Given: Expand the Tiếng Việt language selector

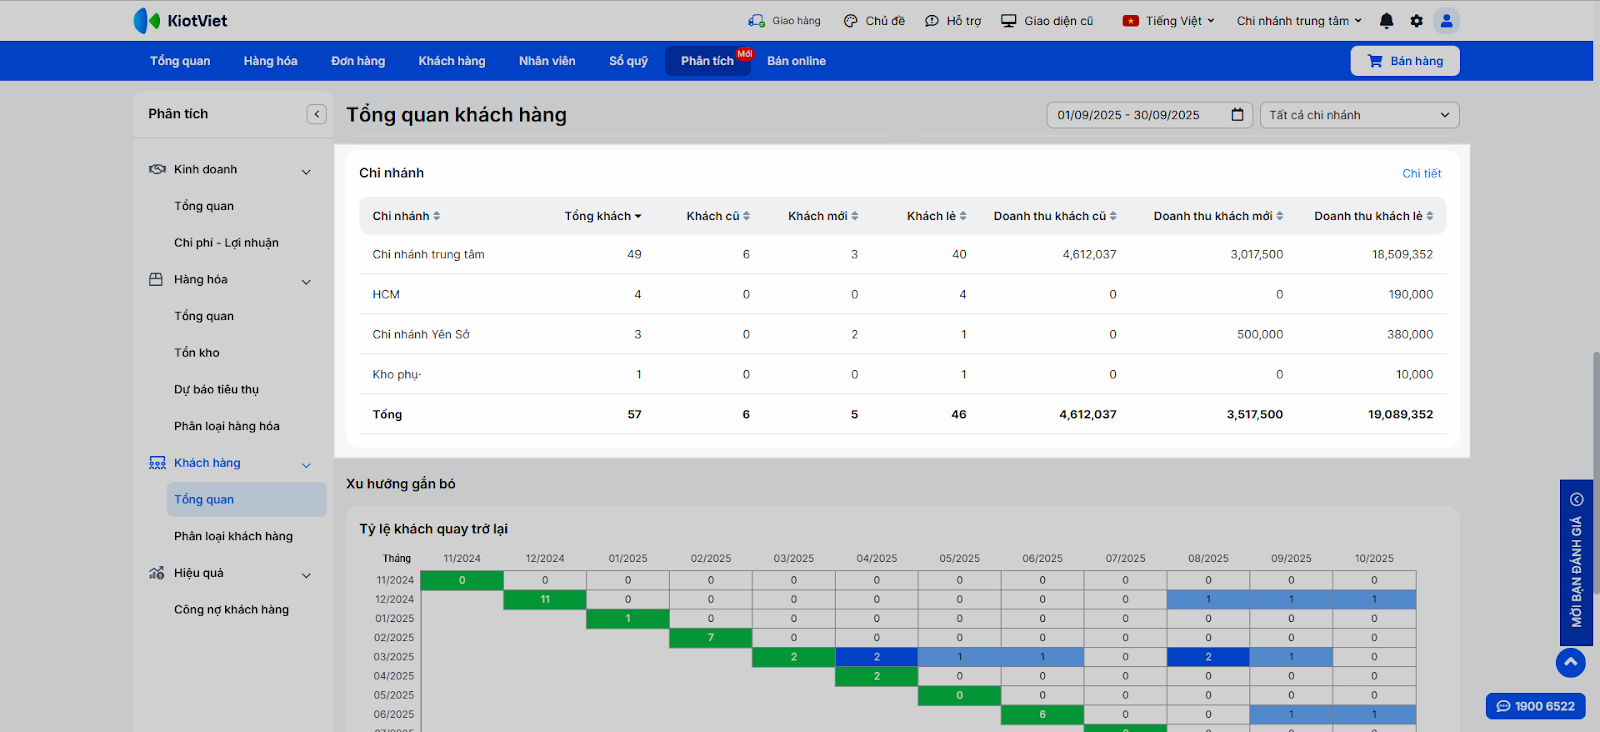Looking at the screenshot, I should tap(1169, 21).
